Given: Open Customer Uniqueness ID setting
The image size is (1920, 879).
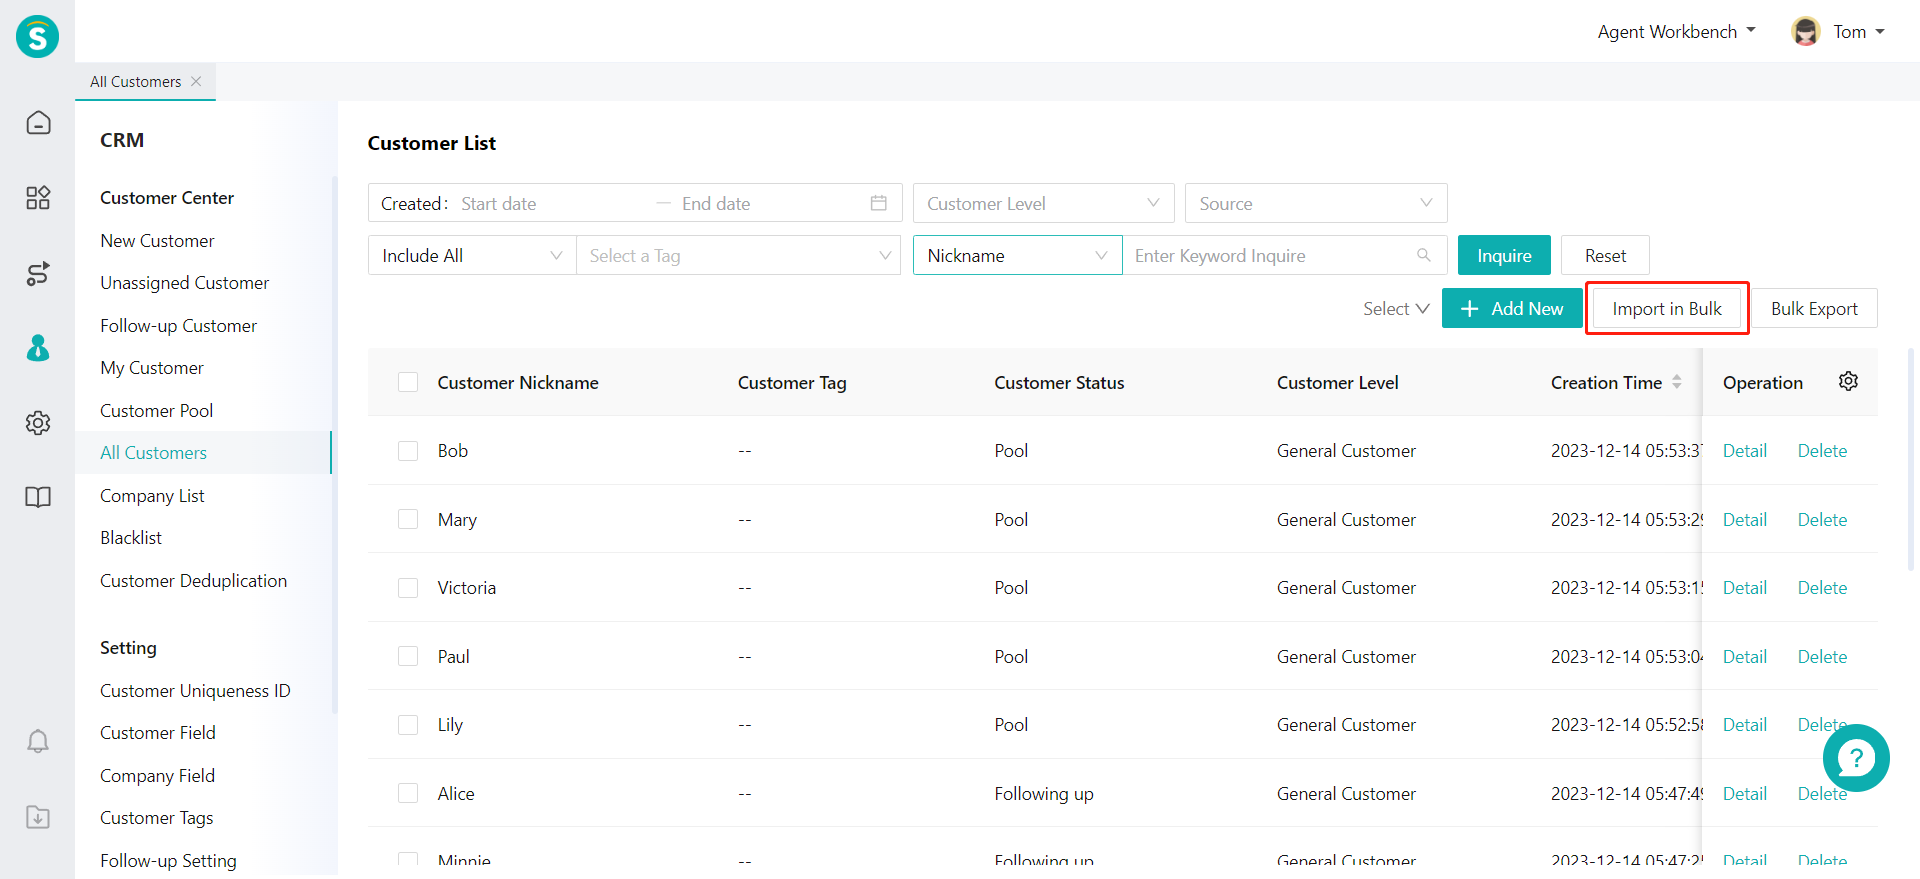Looking at the screenshot, I should pos(195,691).
